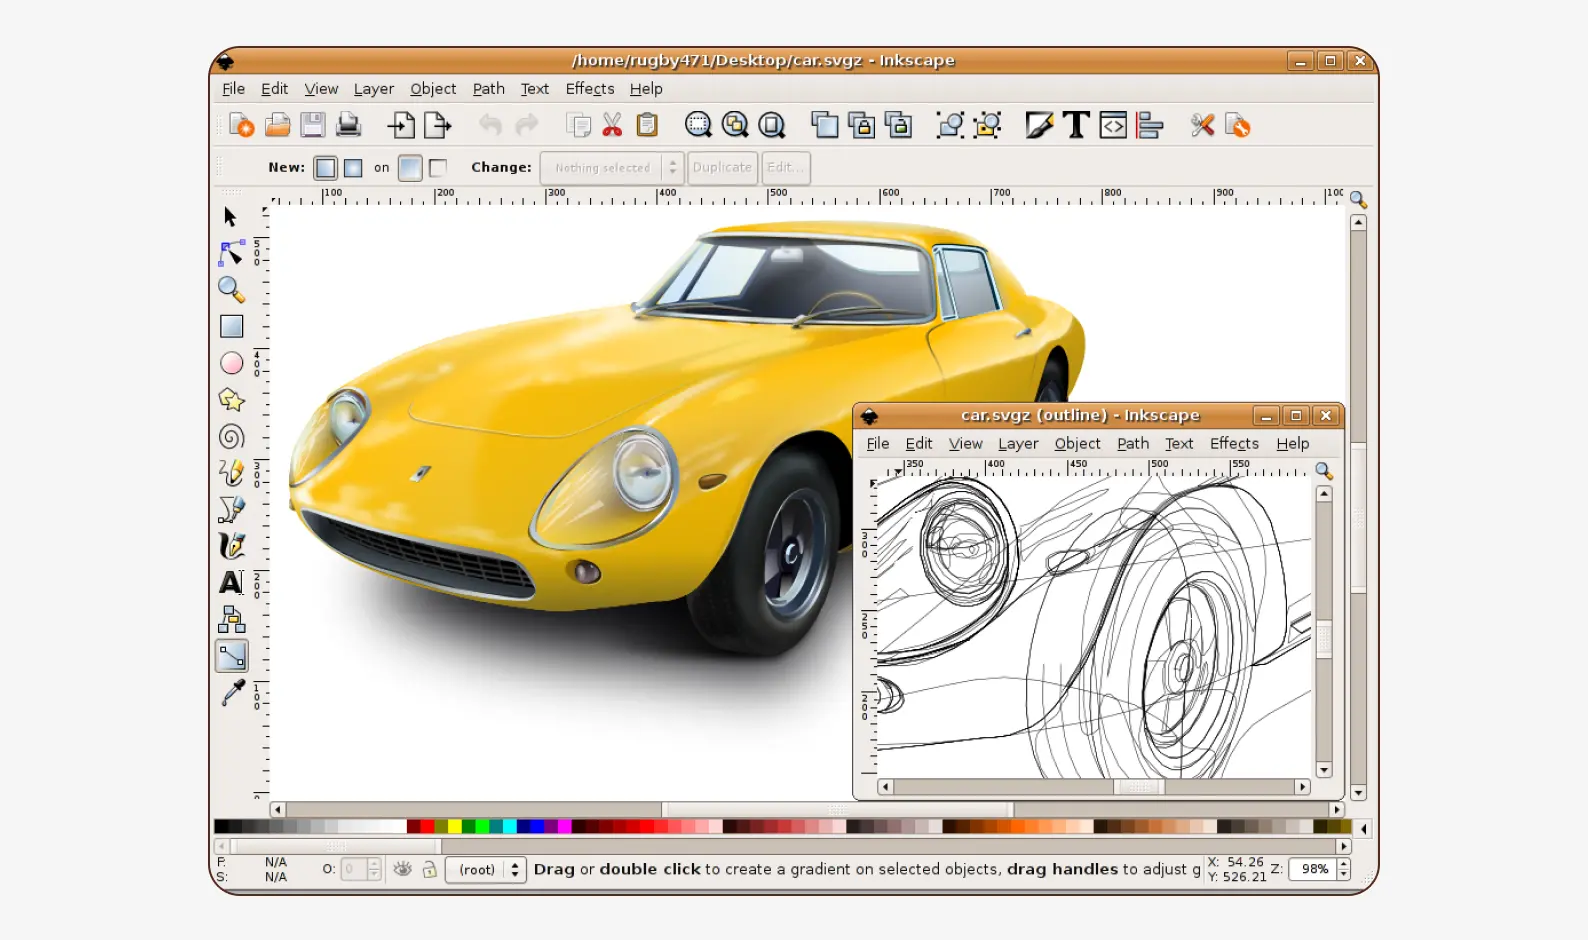Open the Object menu in main window
This screenshot has width=1588, height=940.
tap(433, 89)
